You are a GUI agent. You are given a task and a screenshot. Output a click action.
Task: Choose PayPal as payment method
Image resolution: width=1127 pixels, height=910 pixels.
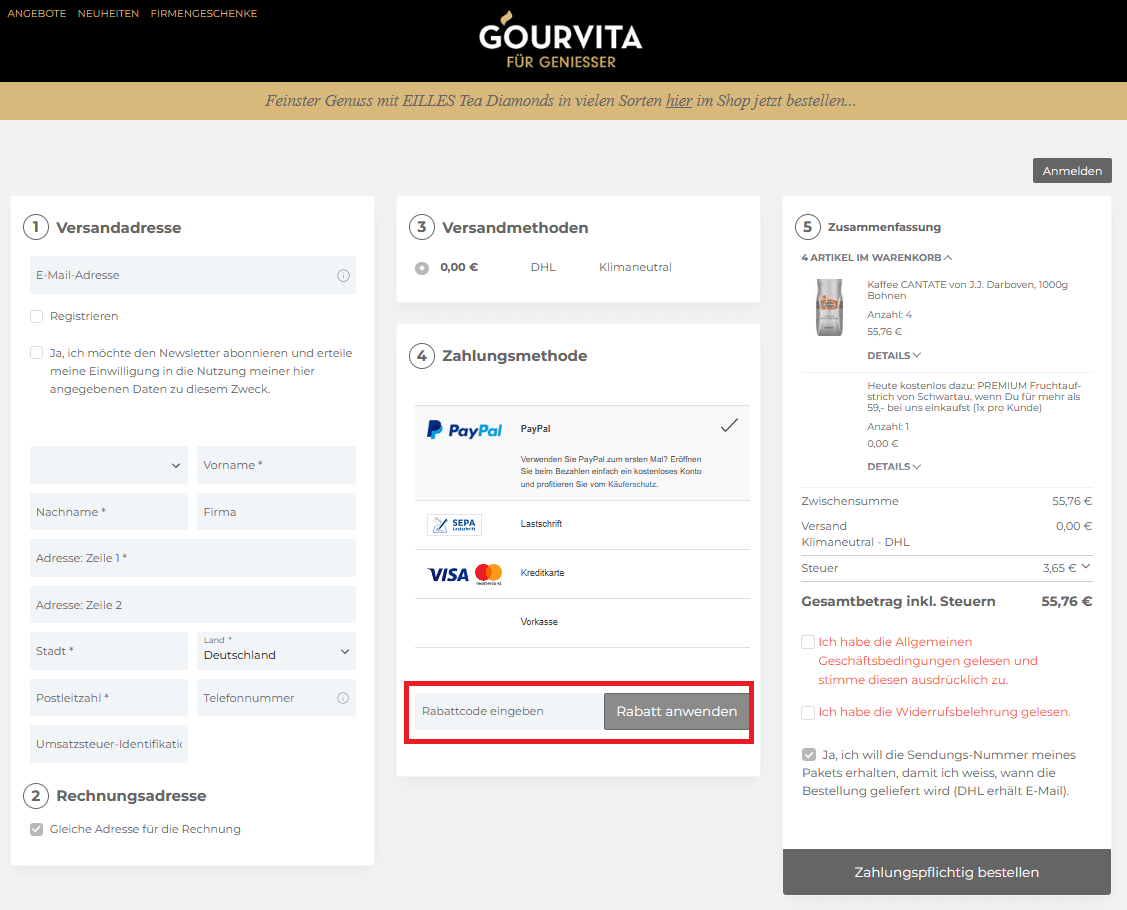[582, 453]
